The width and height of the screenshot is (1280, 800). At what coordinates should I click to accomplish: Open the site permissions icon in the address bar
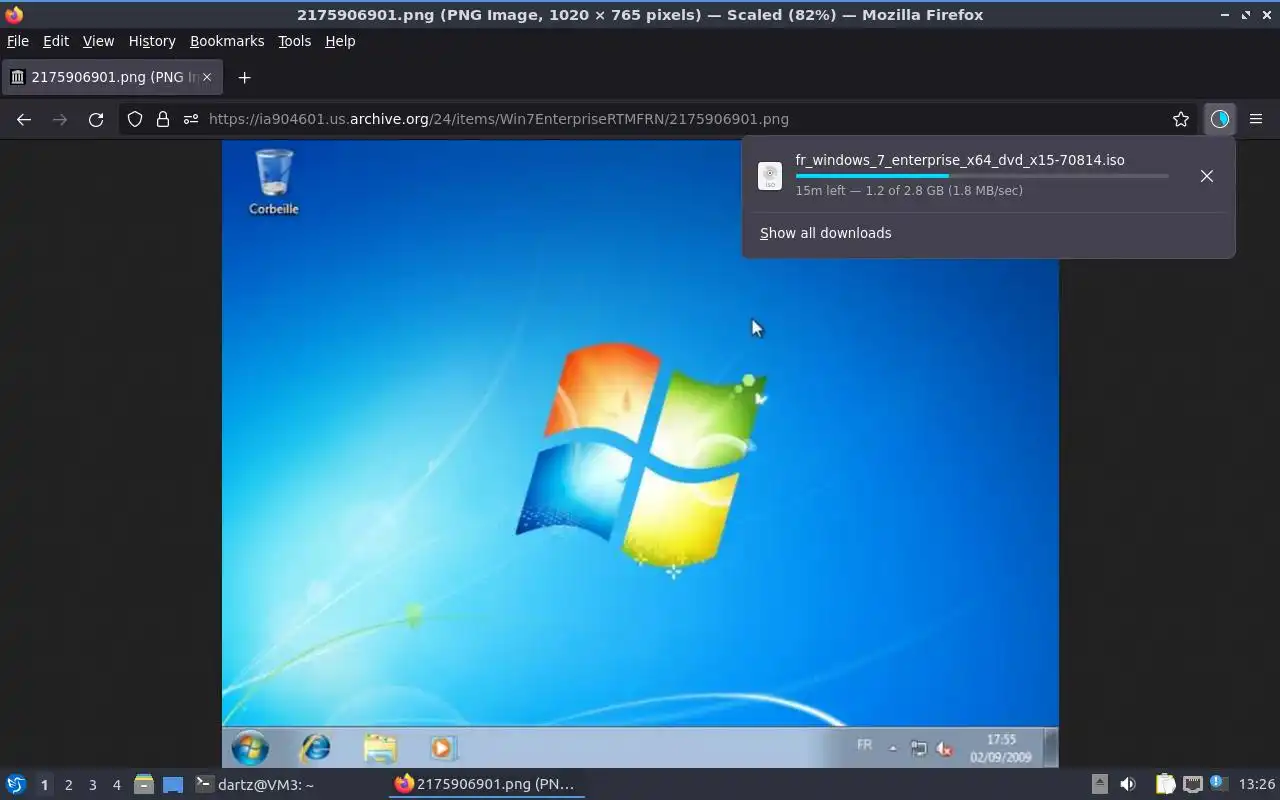point(191,119)
